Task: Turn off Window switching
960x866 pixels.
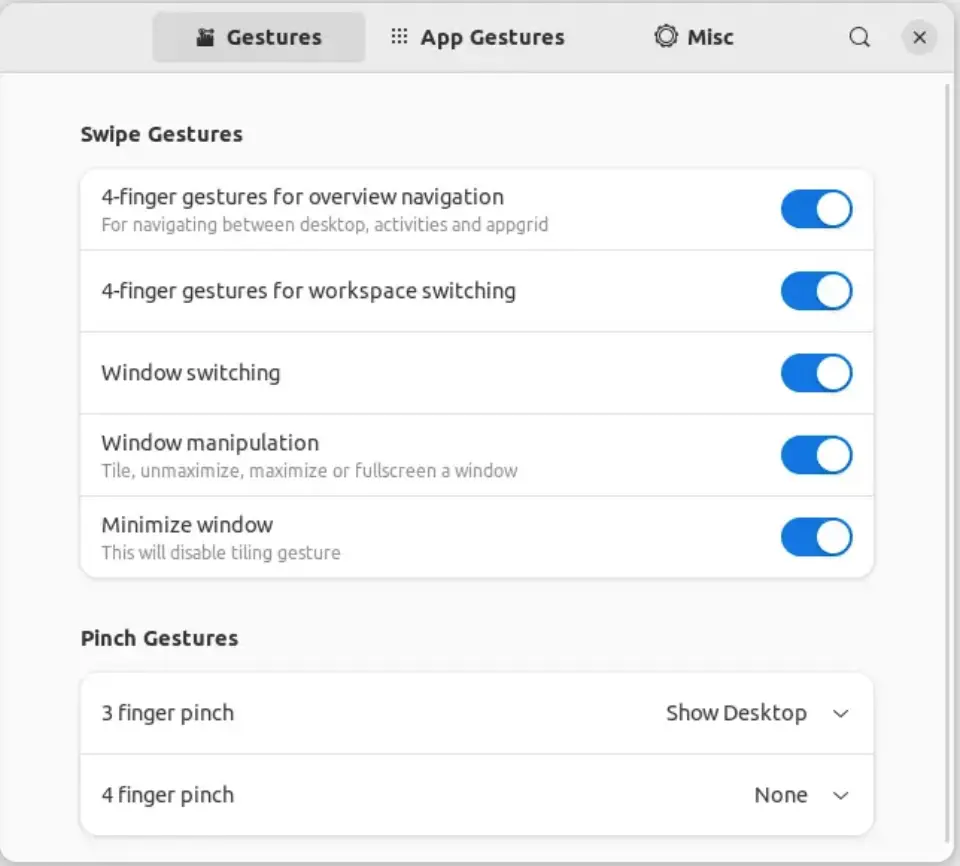Action: (x=816, y=373)
